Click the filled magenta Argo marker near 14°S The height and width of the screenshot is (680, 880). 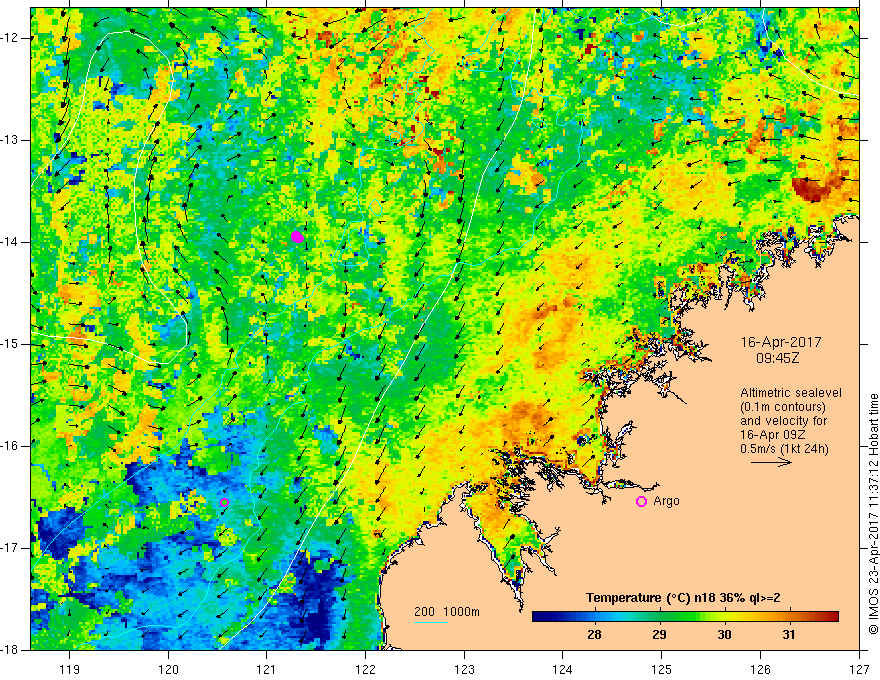click(x=297, y=237)
